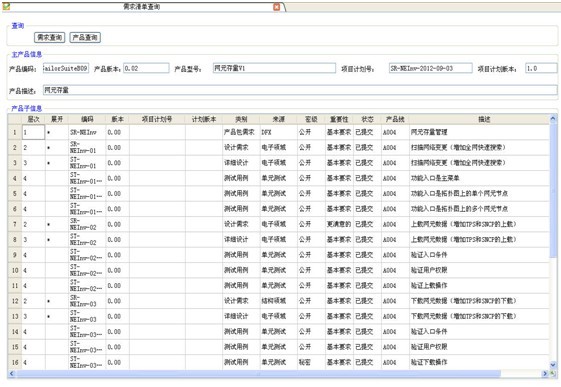Screen dimensions: 561x387
Task: Focus the 产品型号 input field
Action: click(274, 68)
